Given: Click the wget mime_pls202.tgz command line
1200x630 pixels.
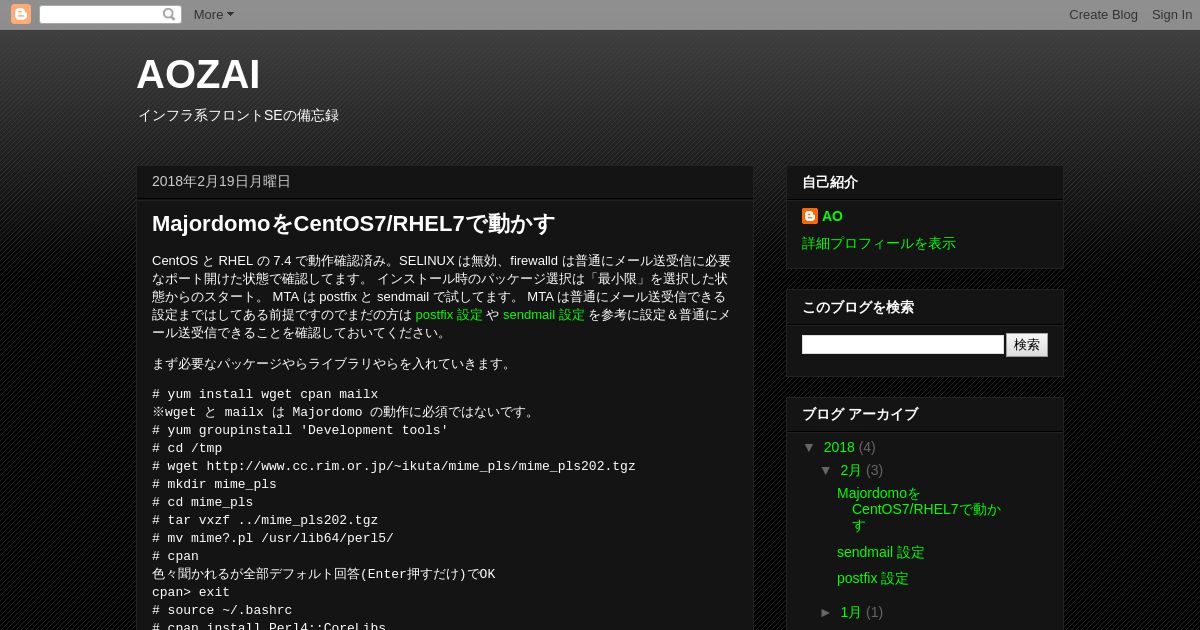Looking at the screenshot, I should pos(394,466).
